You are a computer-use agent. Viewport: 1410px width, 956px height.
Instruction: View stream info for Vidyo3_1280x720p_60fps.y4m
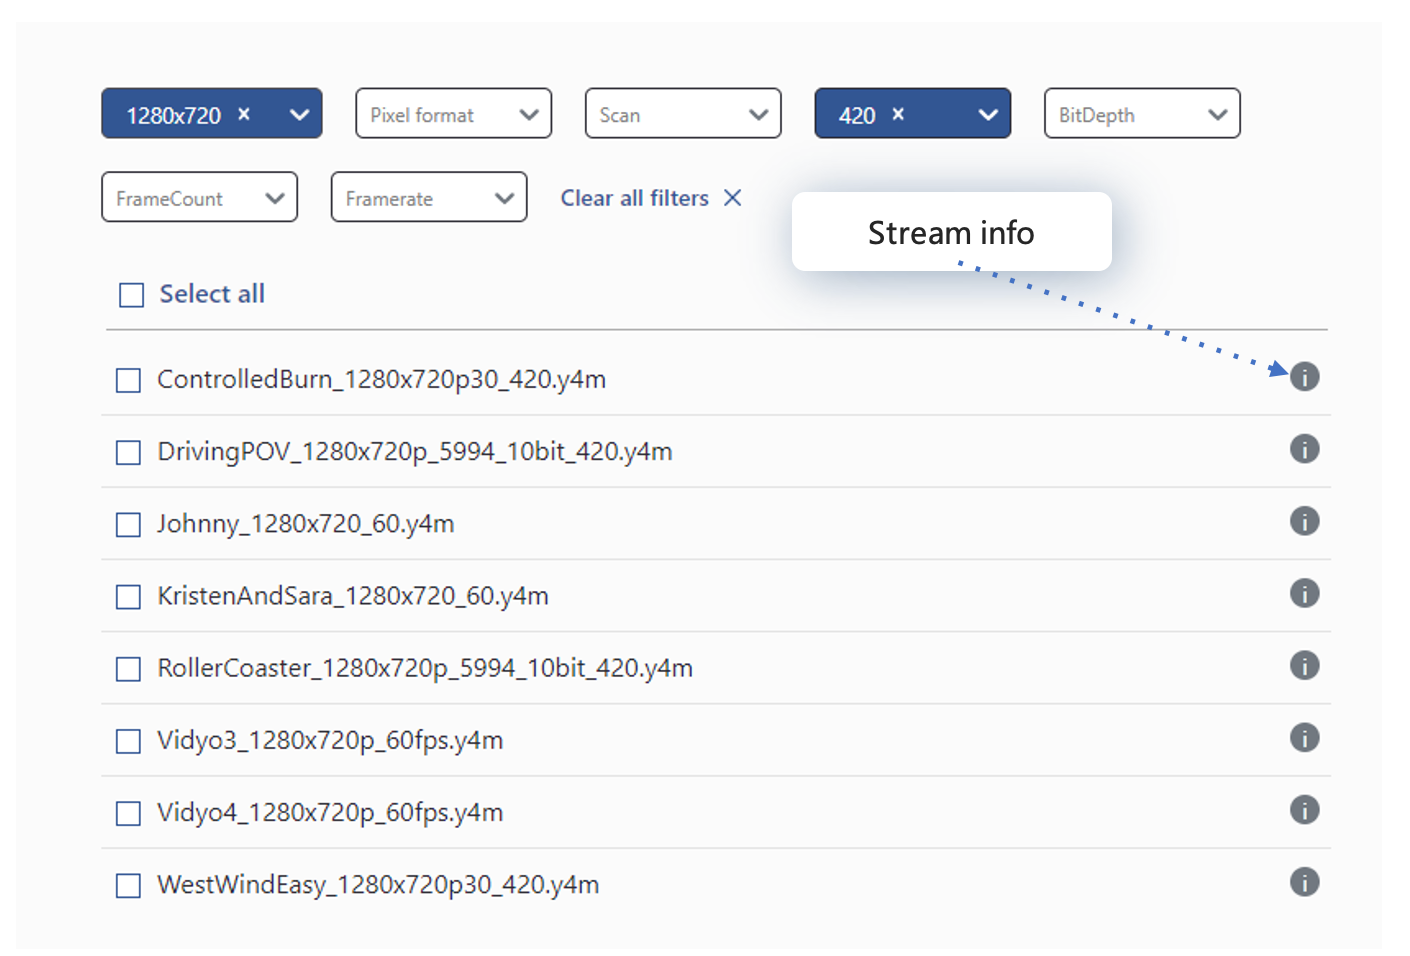coord(1304,738)
